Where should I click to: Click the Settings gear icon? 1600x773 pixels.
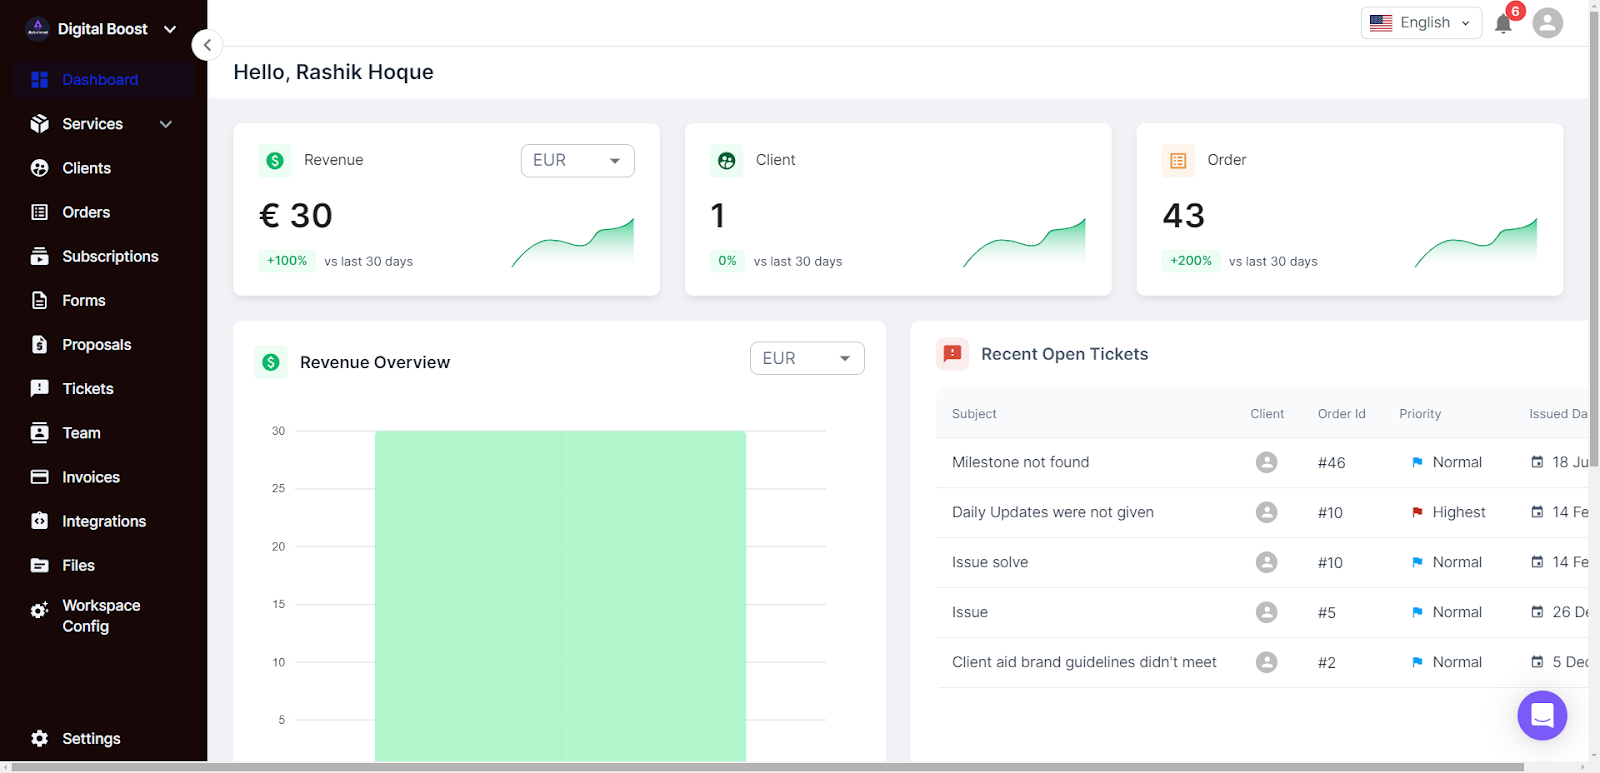(40, 738)
